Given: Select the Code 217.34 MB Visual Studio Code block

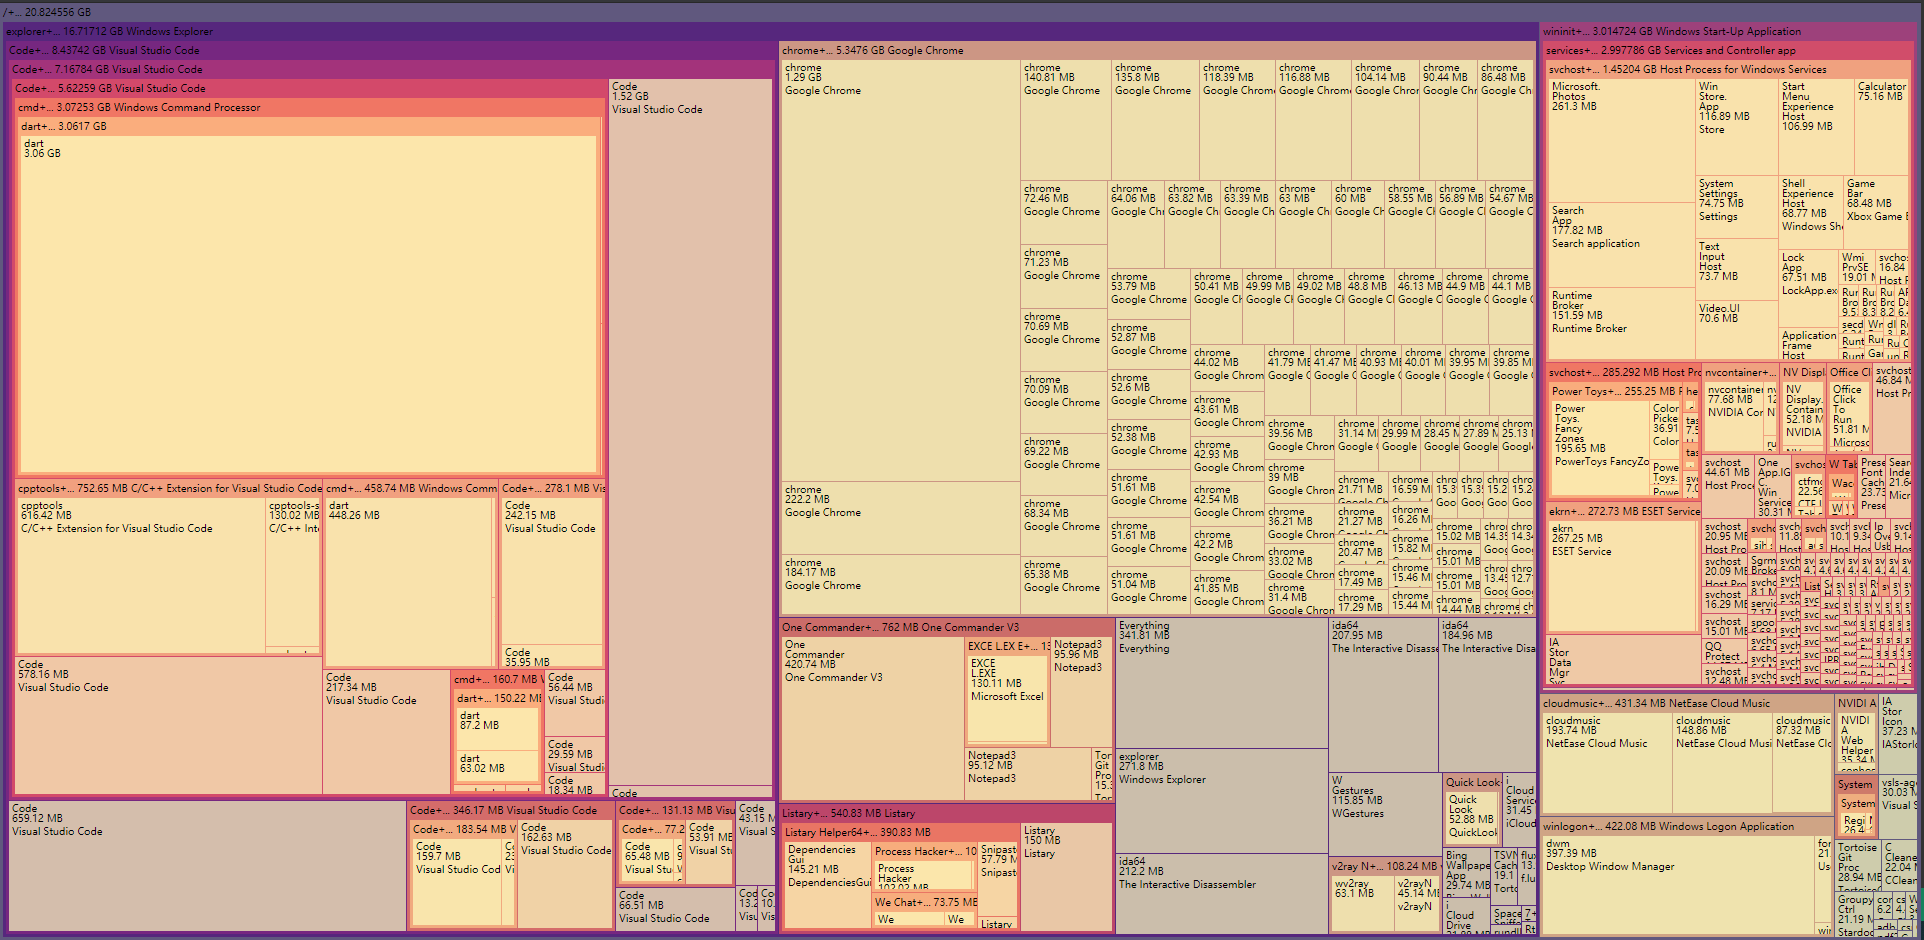Looking at the screenshot, I should [386, 732].
